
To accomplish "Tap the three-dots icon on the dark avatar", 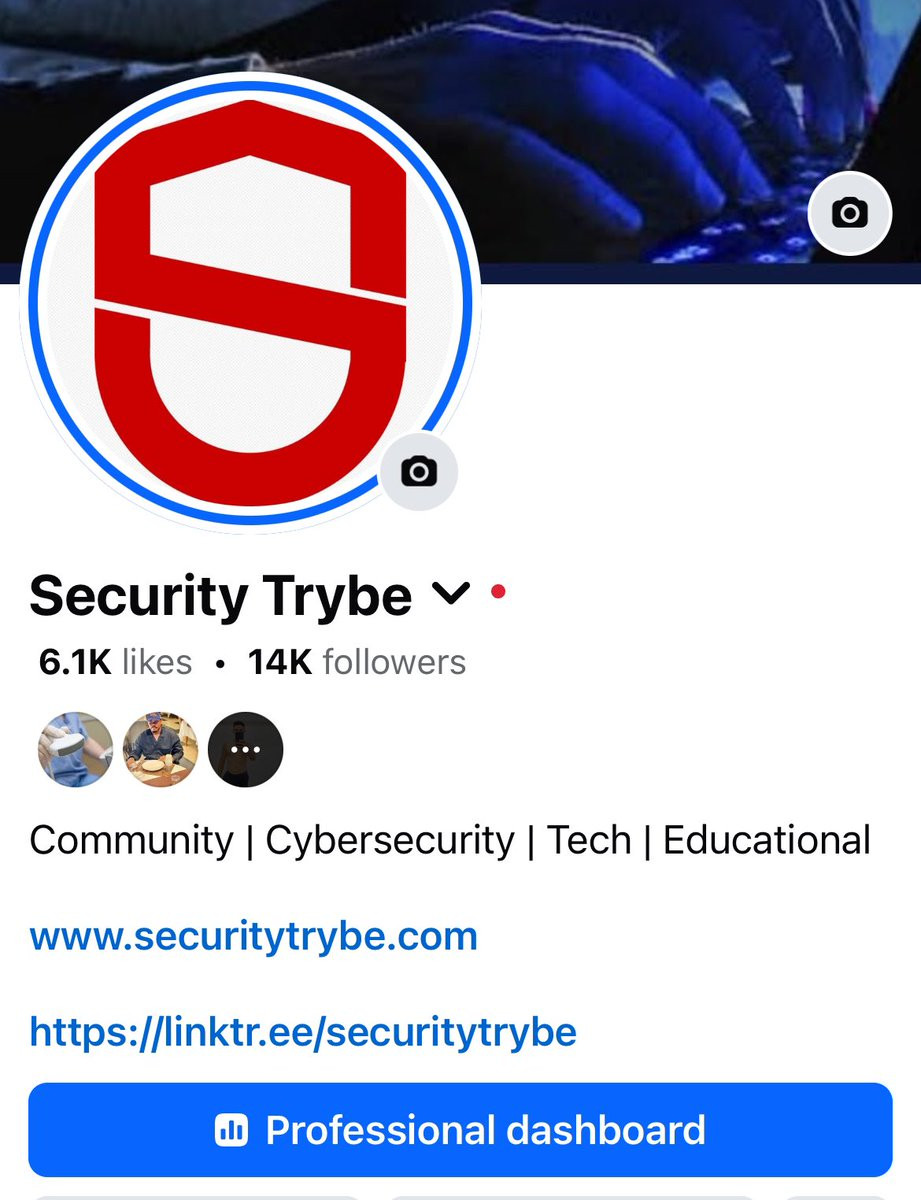I will point(246,750).
